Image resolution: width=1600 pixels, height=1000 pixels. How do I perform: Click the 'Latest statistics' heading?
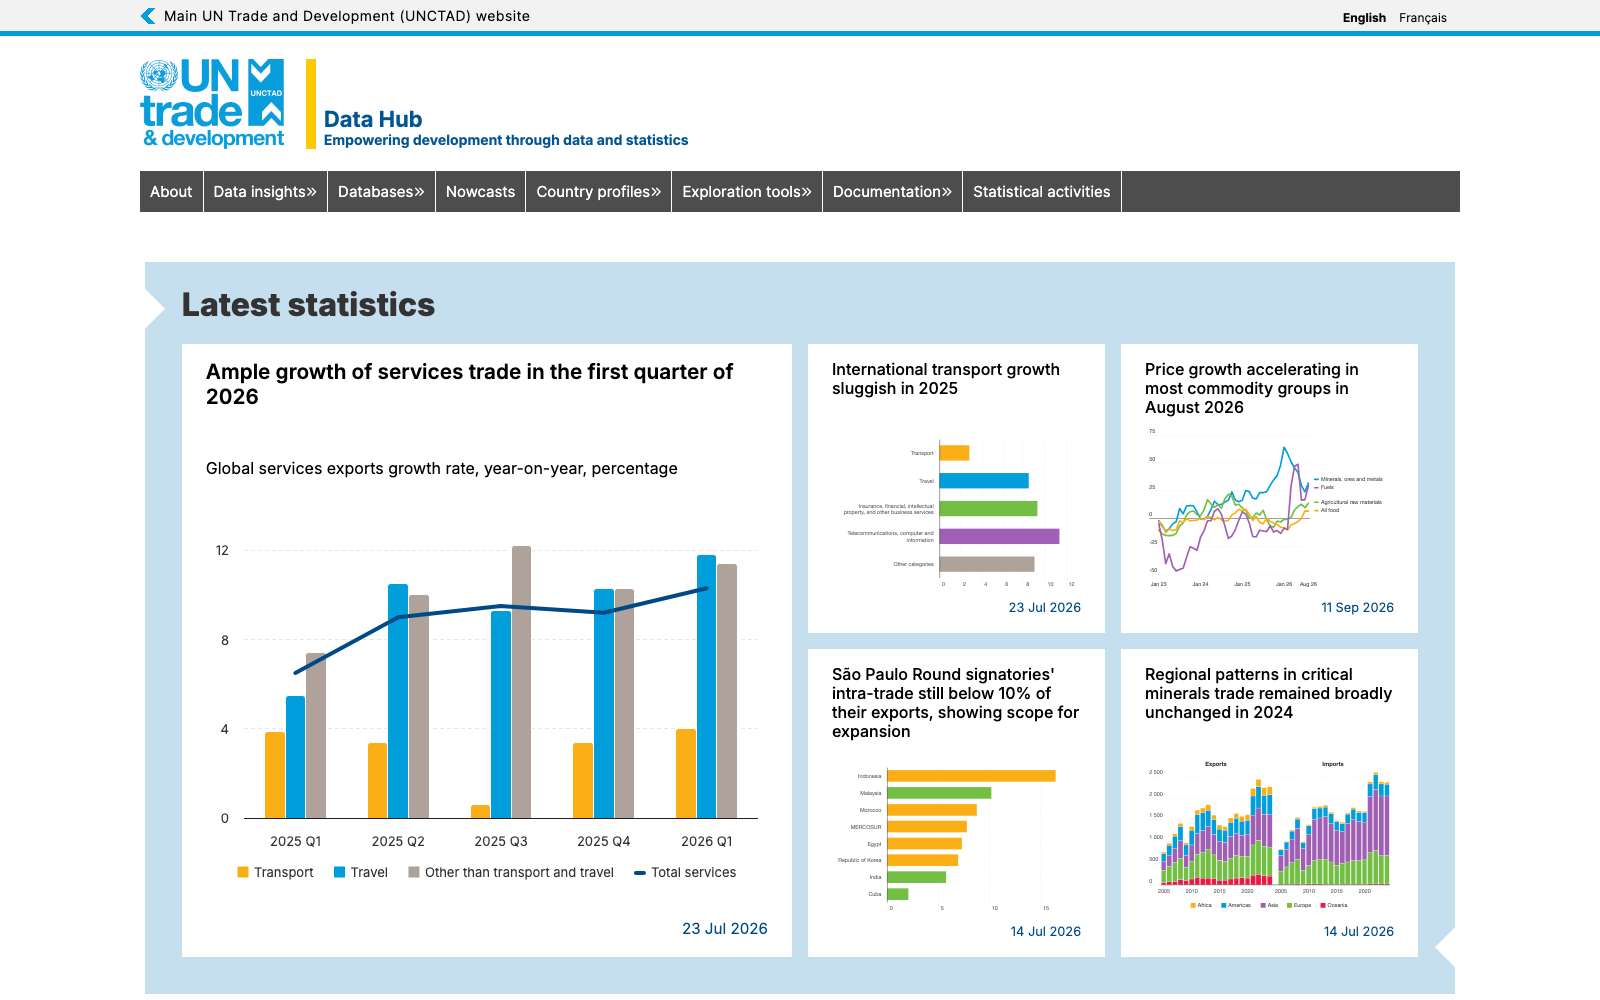pos(308,304)
